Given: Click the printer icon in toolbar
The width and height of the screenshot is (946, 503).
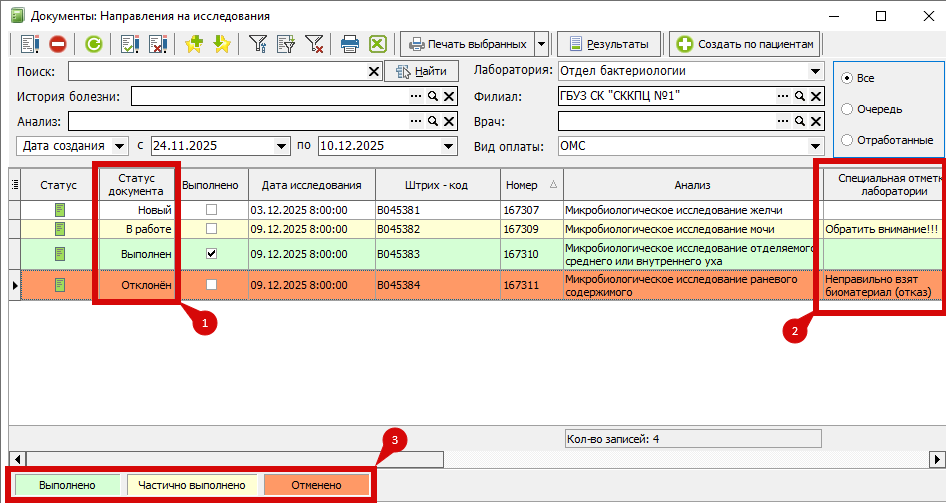Looking at the screenshot, I should pos(350,44).
